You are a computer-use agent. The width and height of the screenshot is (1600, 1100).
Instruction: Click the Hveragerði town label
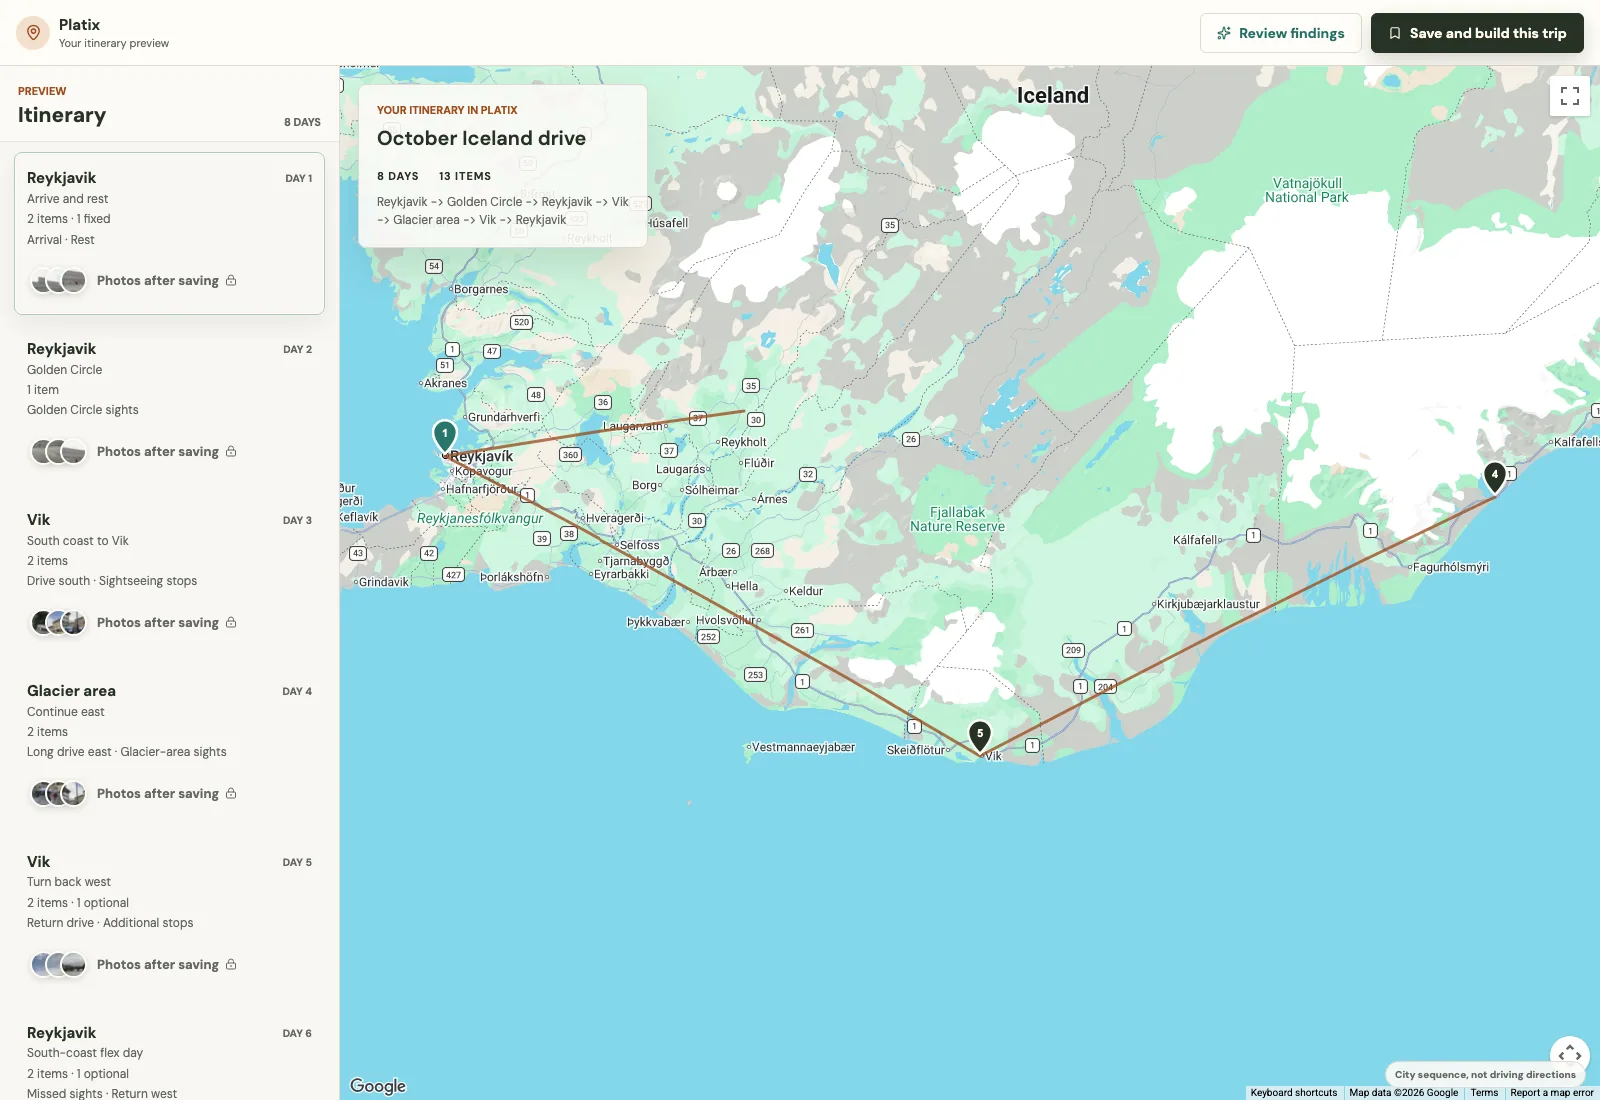click(x=615, y=518)
